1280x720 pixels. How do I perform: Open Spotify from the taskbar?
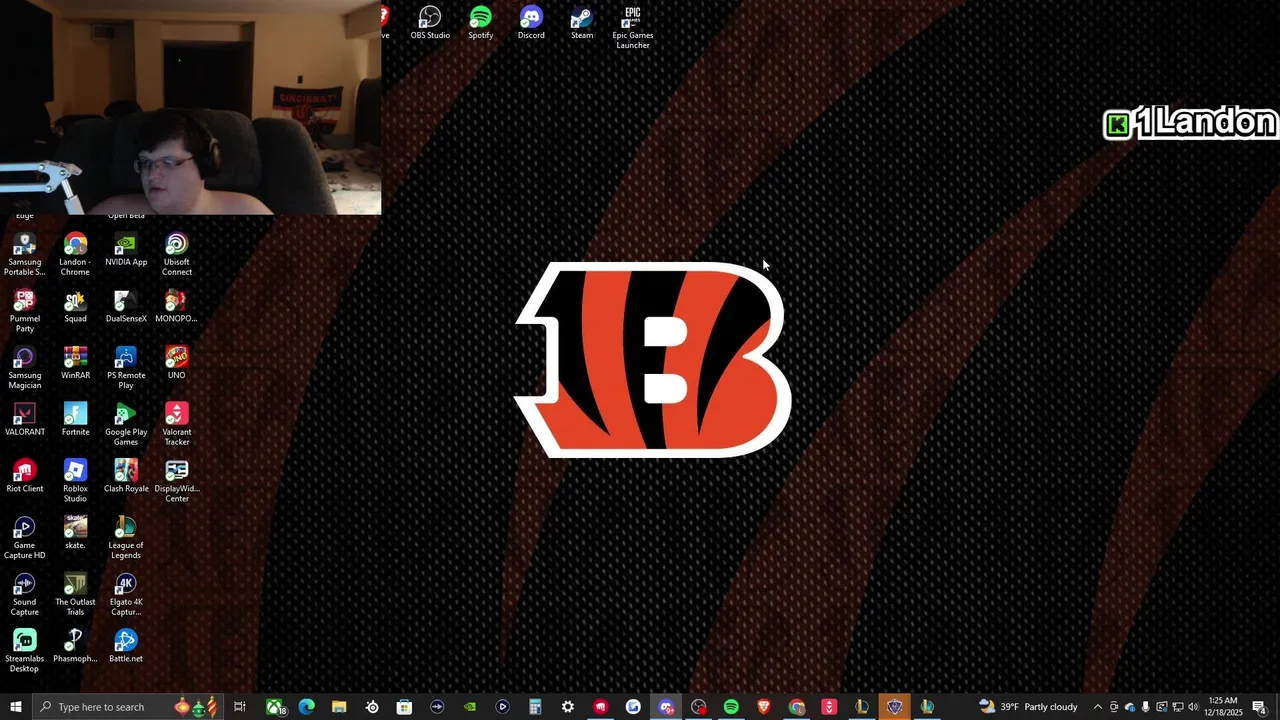731,707
